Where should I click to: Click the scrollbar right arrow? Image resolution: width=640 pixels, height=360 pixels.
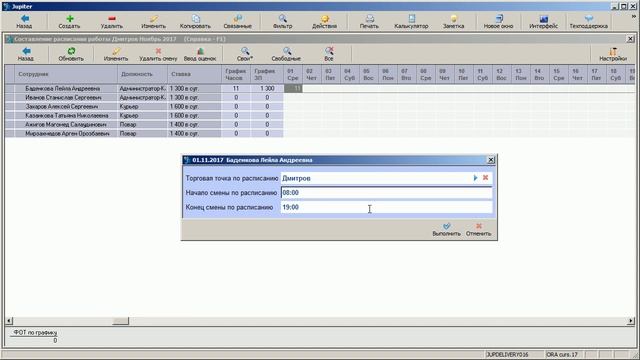click(x=631, y=321)
